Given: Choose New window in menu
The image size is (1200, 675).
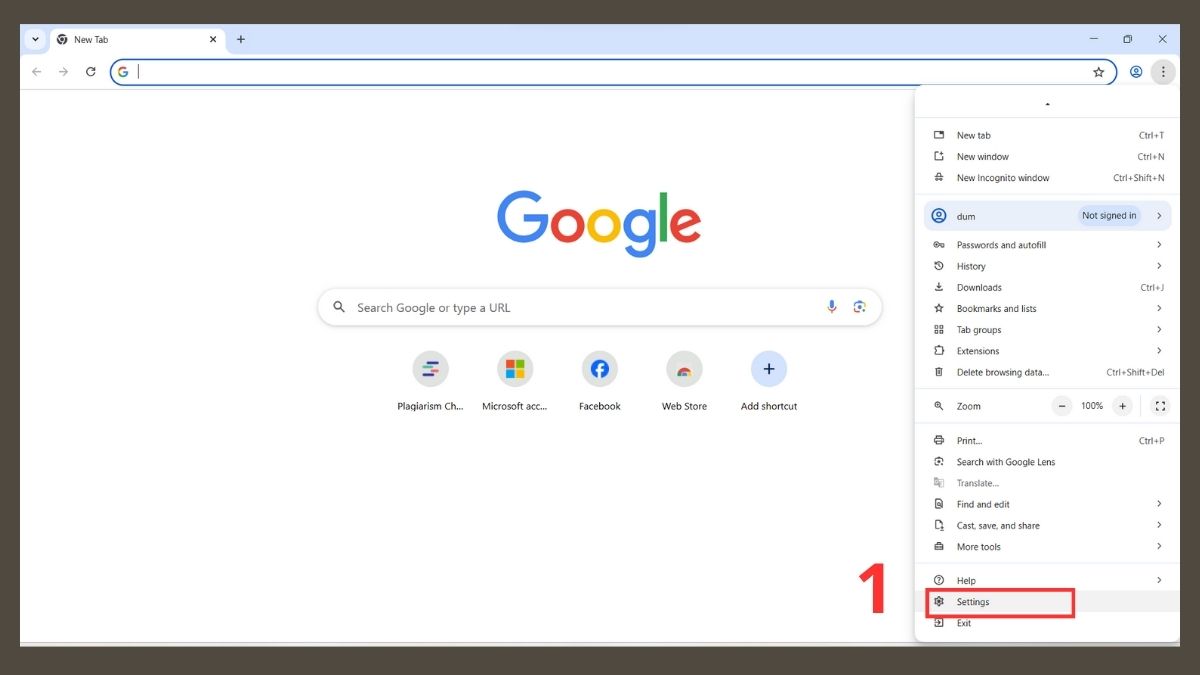Looking at the screenshot, I should 1048,156.
